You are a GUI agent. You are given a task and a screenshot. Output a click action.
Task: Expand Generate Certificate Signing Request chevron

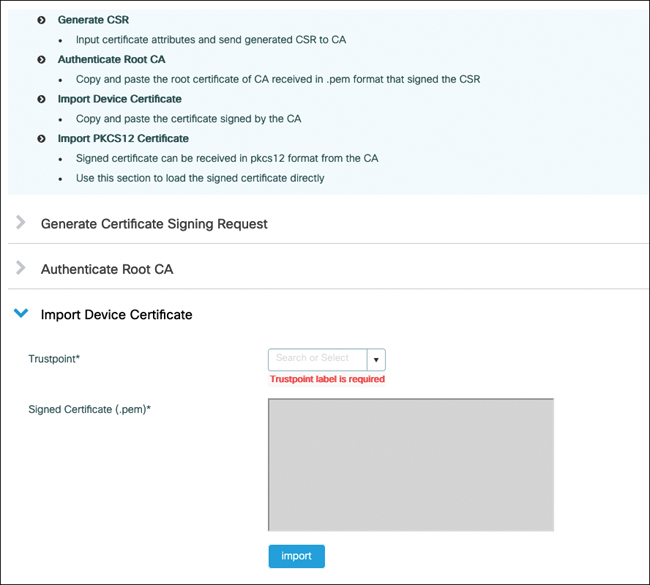pos(21,223)
